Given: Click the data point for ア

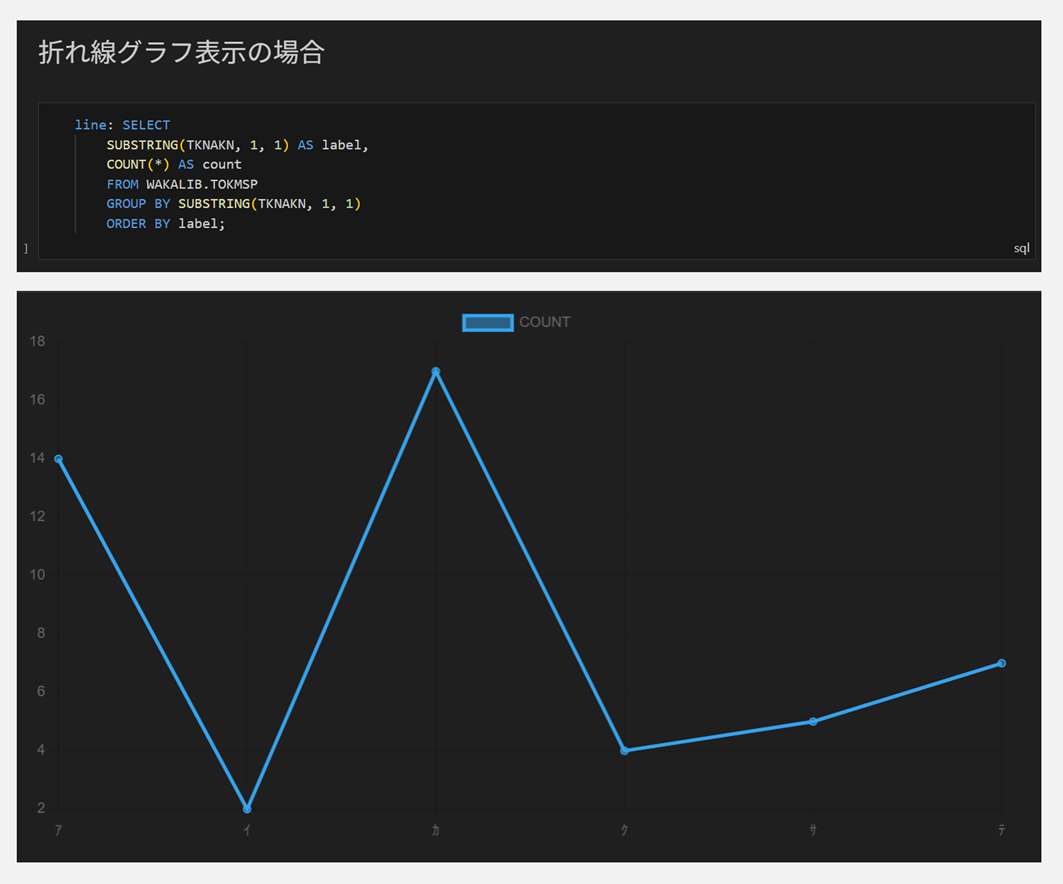Looking at the screenshot, I should point(58,459).
